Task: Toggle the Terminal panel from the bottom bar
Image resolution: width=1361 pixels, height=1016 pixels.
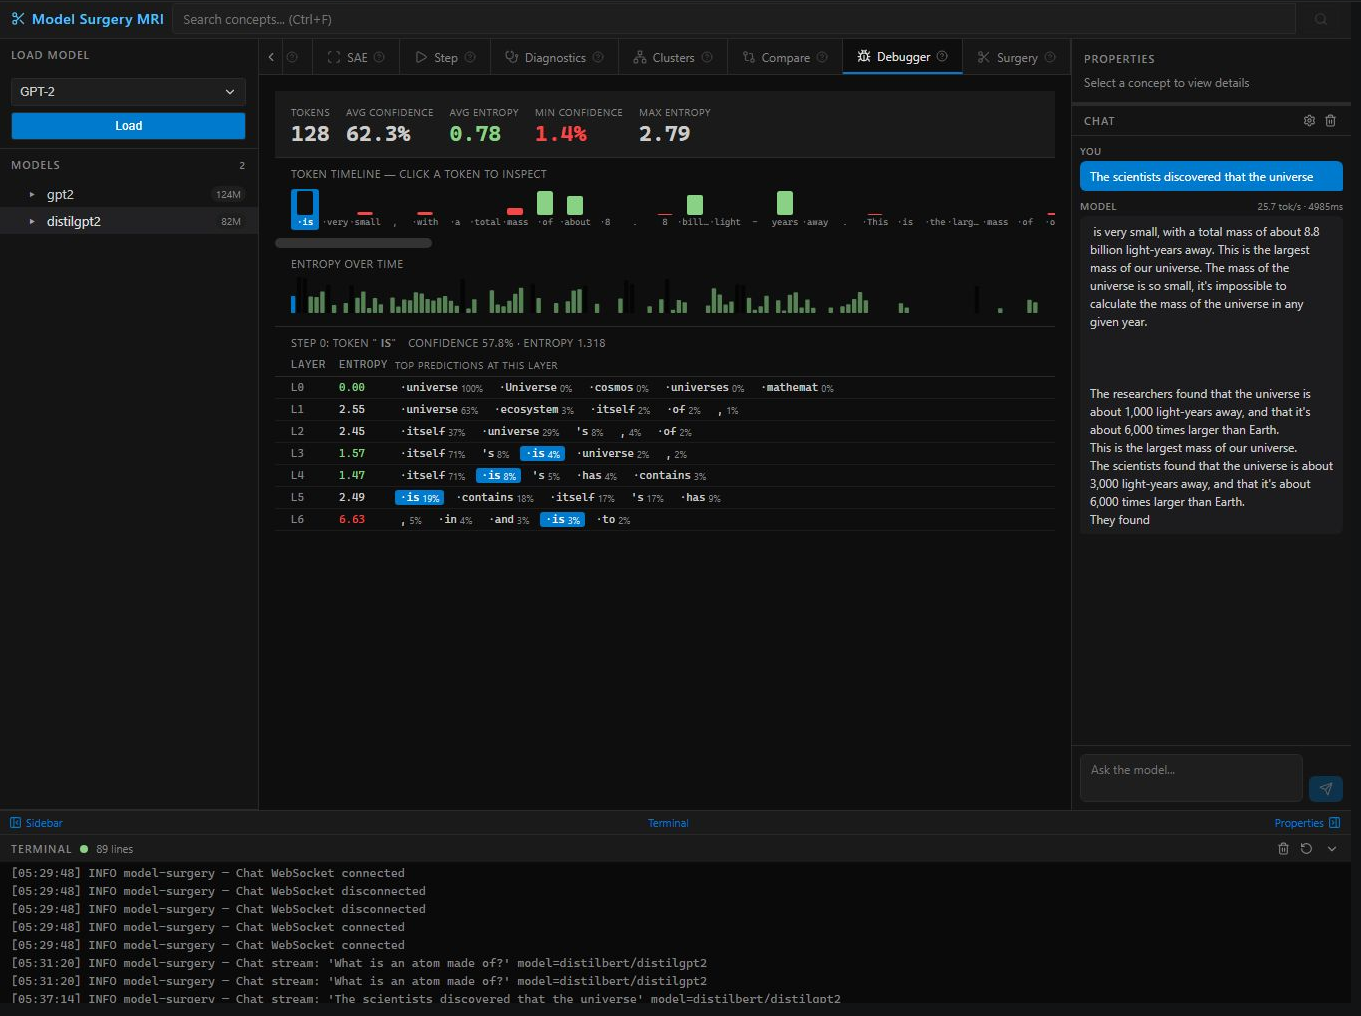Action: click(x=668, y=823)
